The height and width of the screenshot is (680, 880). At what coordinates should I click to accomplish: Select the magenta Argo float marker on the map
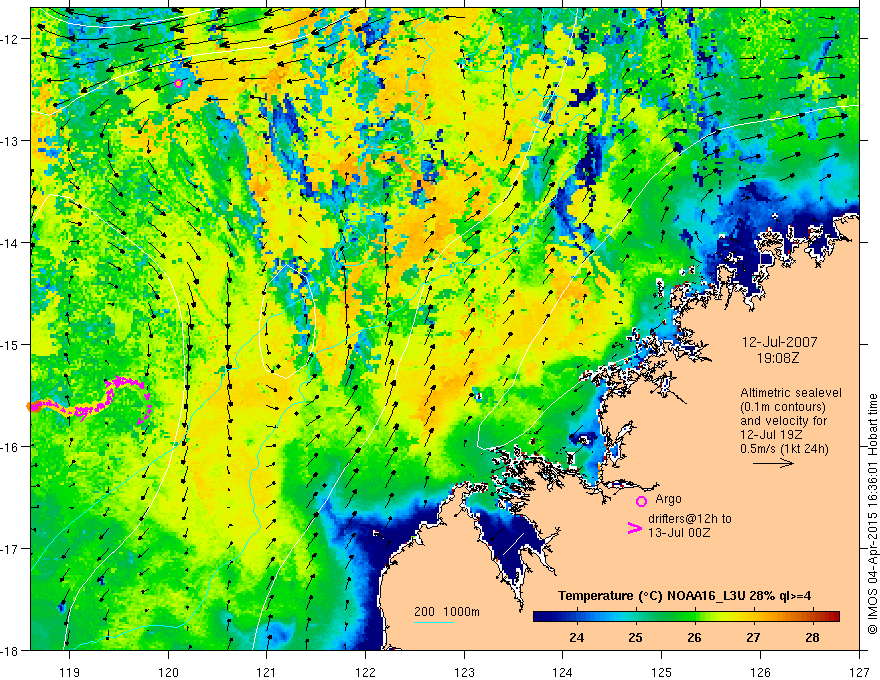point(178,83)
